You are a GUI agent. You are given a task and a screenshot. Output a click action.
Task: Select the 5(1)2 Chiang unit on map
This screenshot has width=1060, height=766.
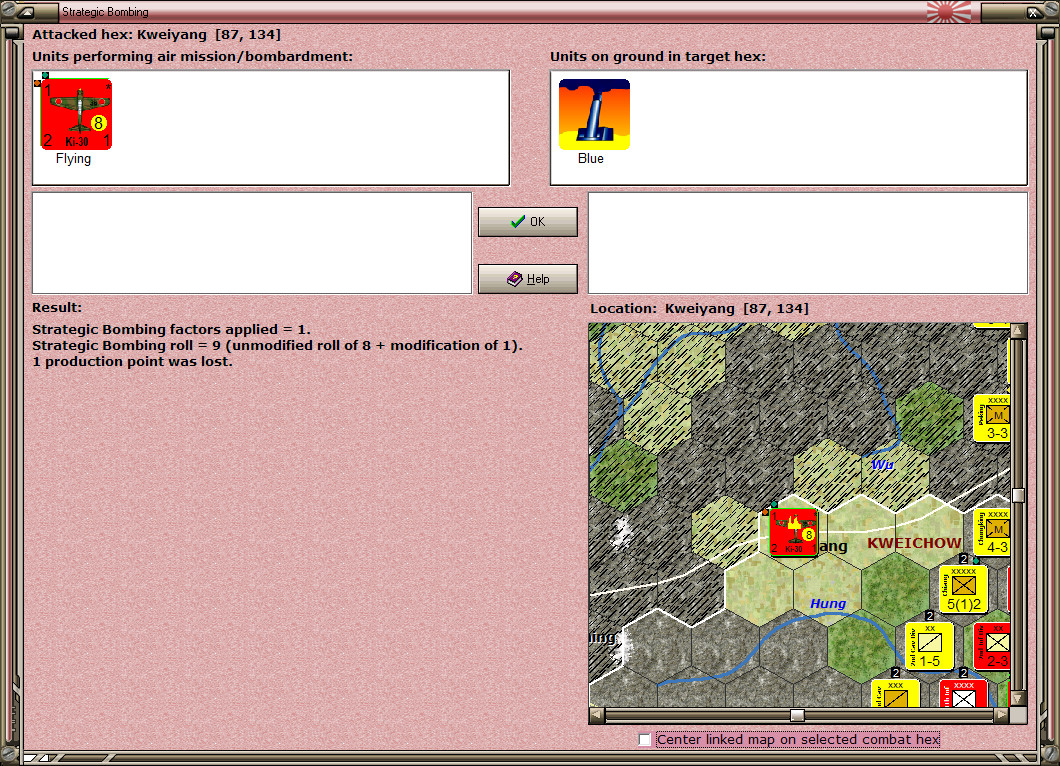tap(963, 590)
